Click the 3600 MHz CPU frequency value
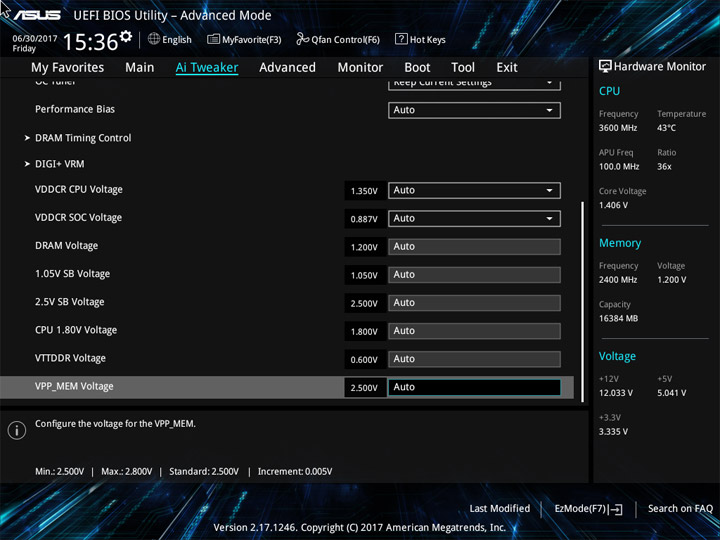The width and height of the screenshot is (720, 540). [x=618, y=128]
